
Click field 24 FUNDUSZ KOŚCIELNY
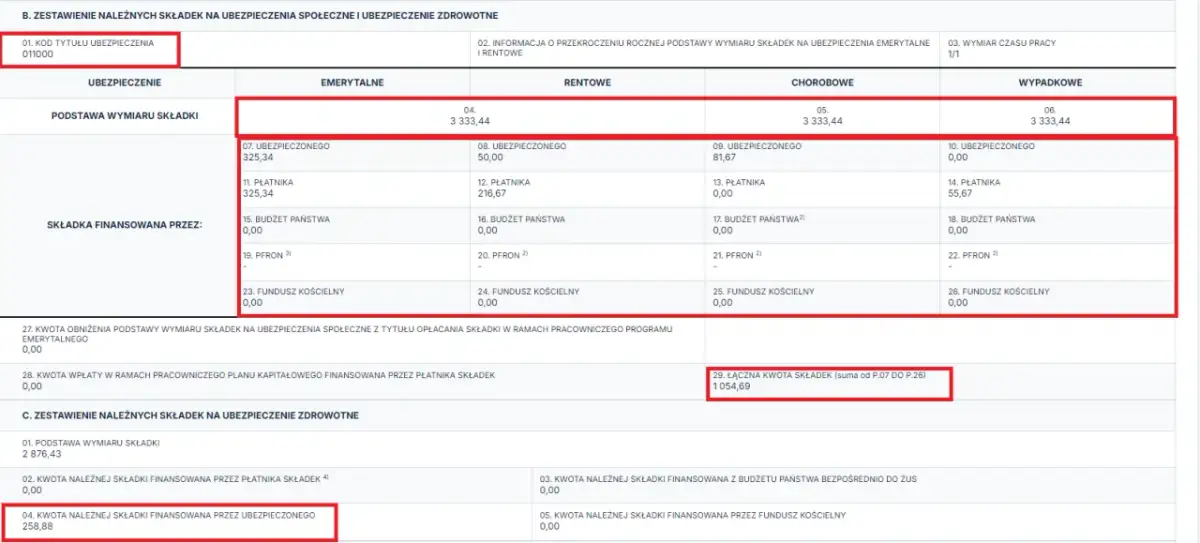[587, 297]
